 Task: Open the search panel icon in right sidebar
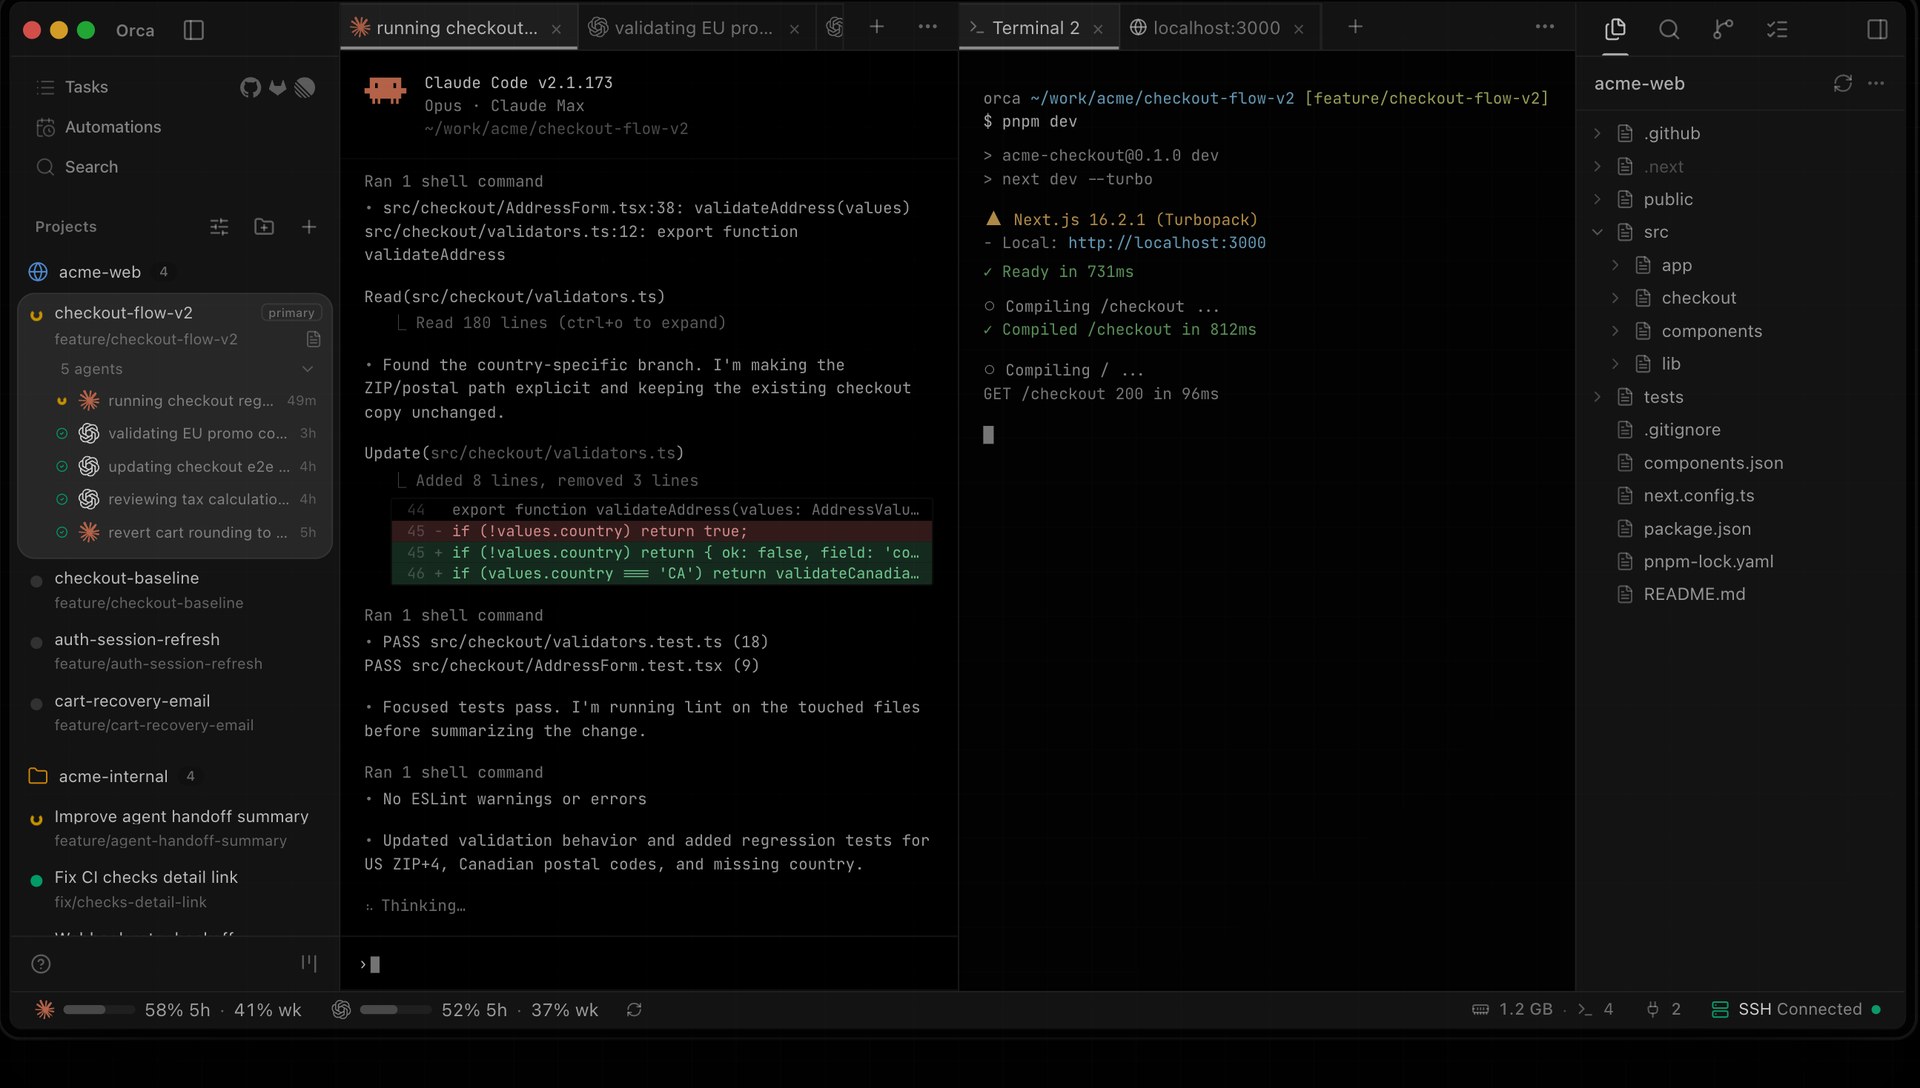pos(1669,29)
